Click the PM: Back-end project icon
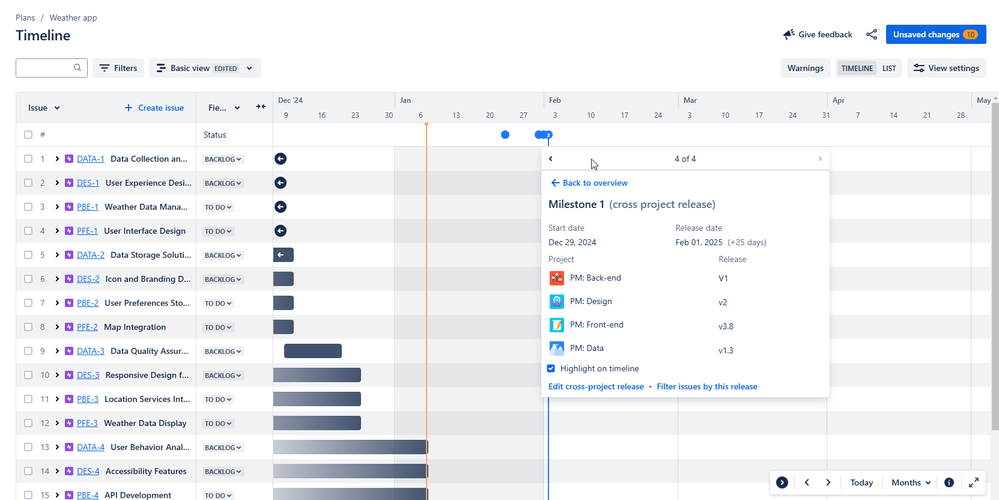This screenshot has width=999, height=500. pyautogui.click(x=557, y=278)
